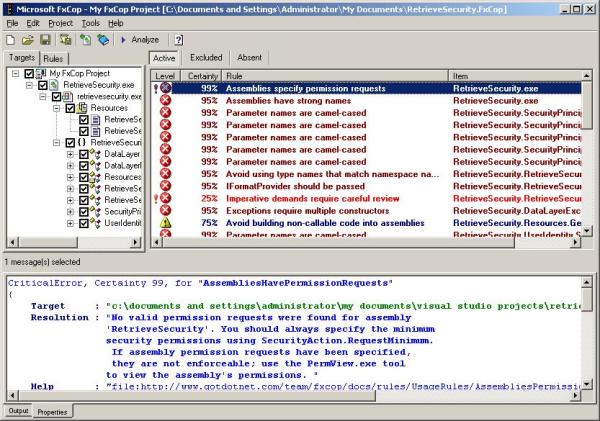Open the Tools menu

coord(91,23)
